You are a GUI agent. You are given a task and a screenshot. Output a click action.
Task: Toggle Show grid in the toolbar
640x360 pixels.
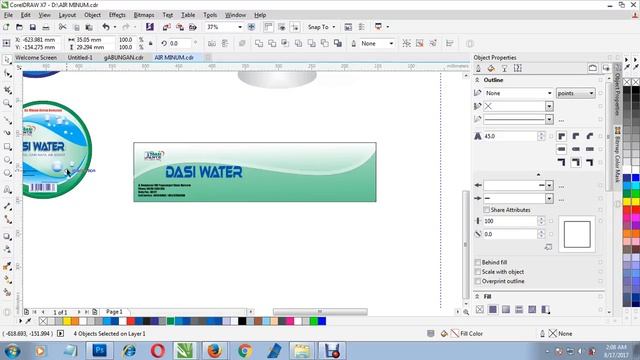click(282, 27)
